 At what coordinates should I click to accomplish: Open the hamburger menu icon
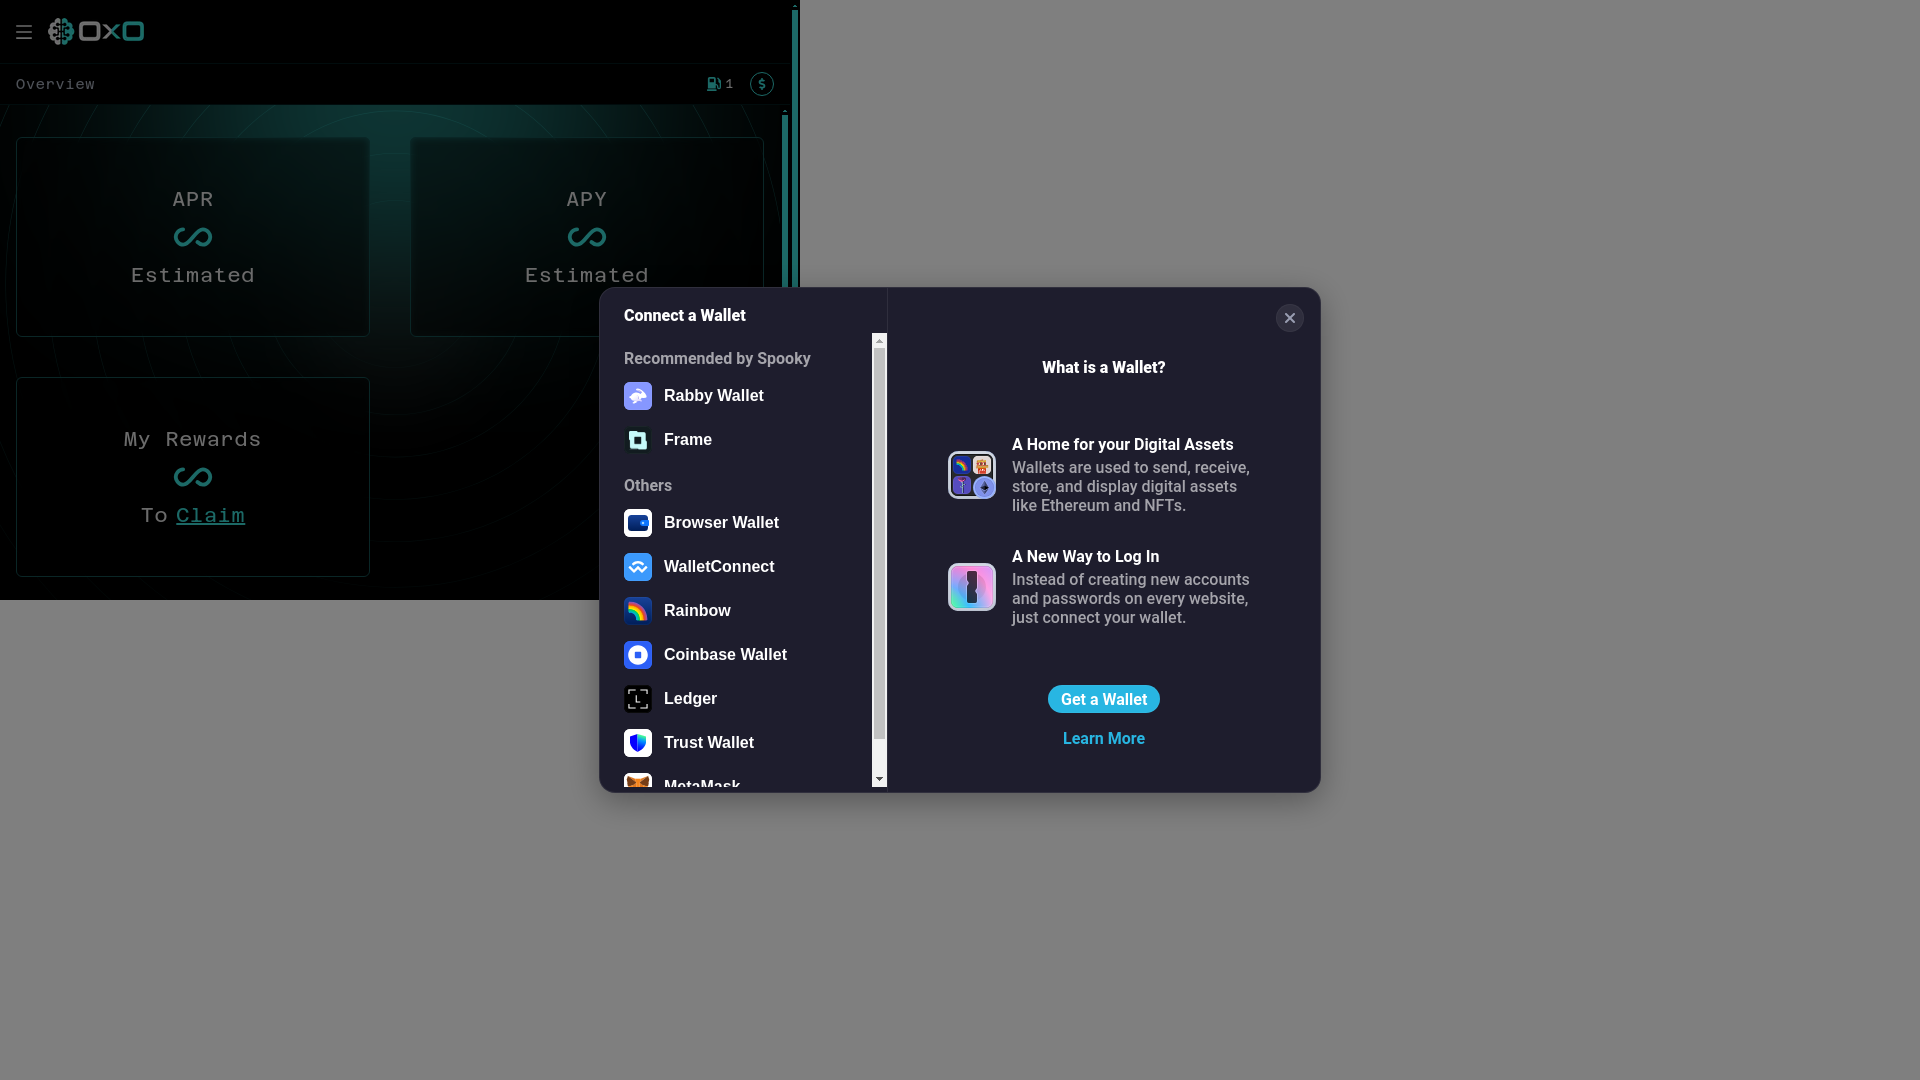click(x=24, y=32)
